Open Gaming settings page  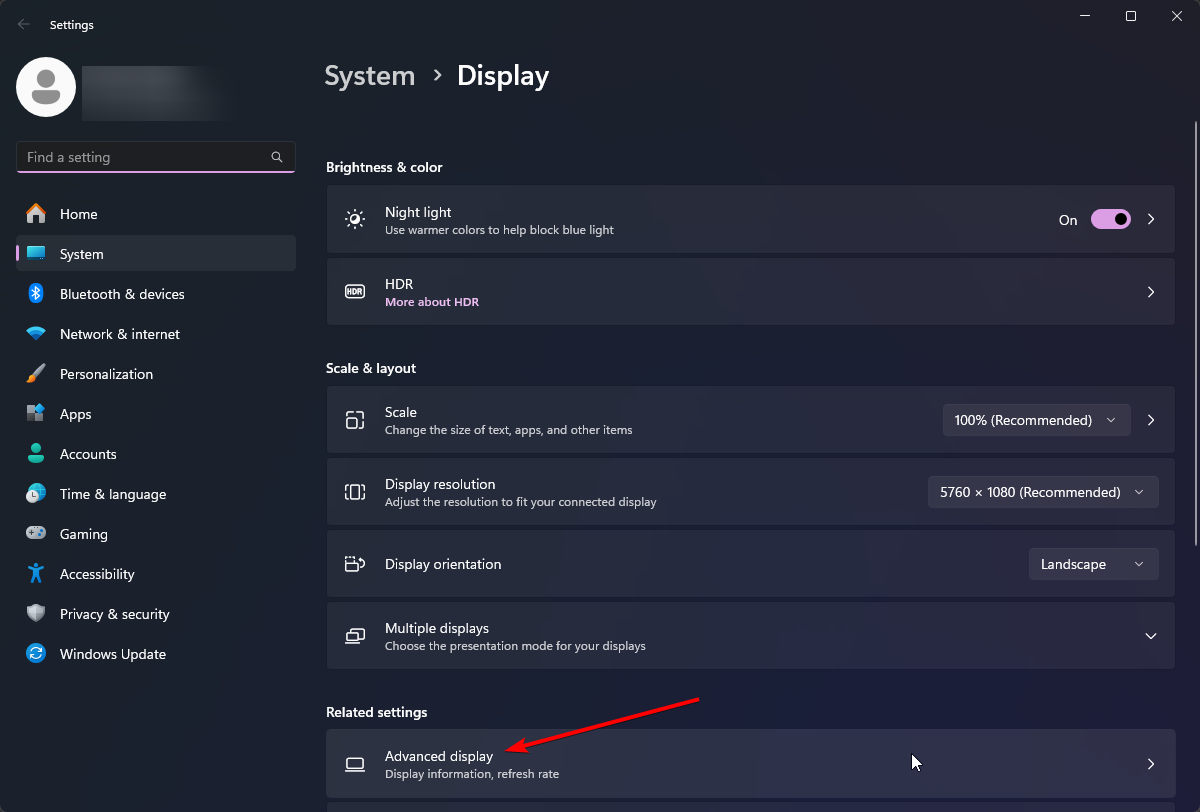[156, 534]
